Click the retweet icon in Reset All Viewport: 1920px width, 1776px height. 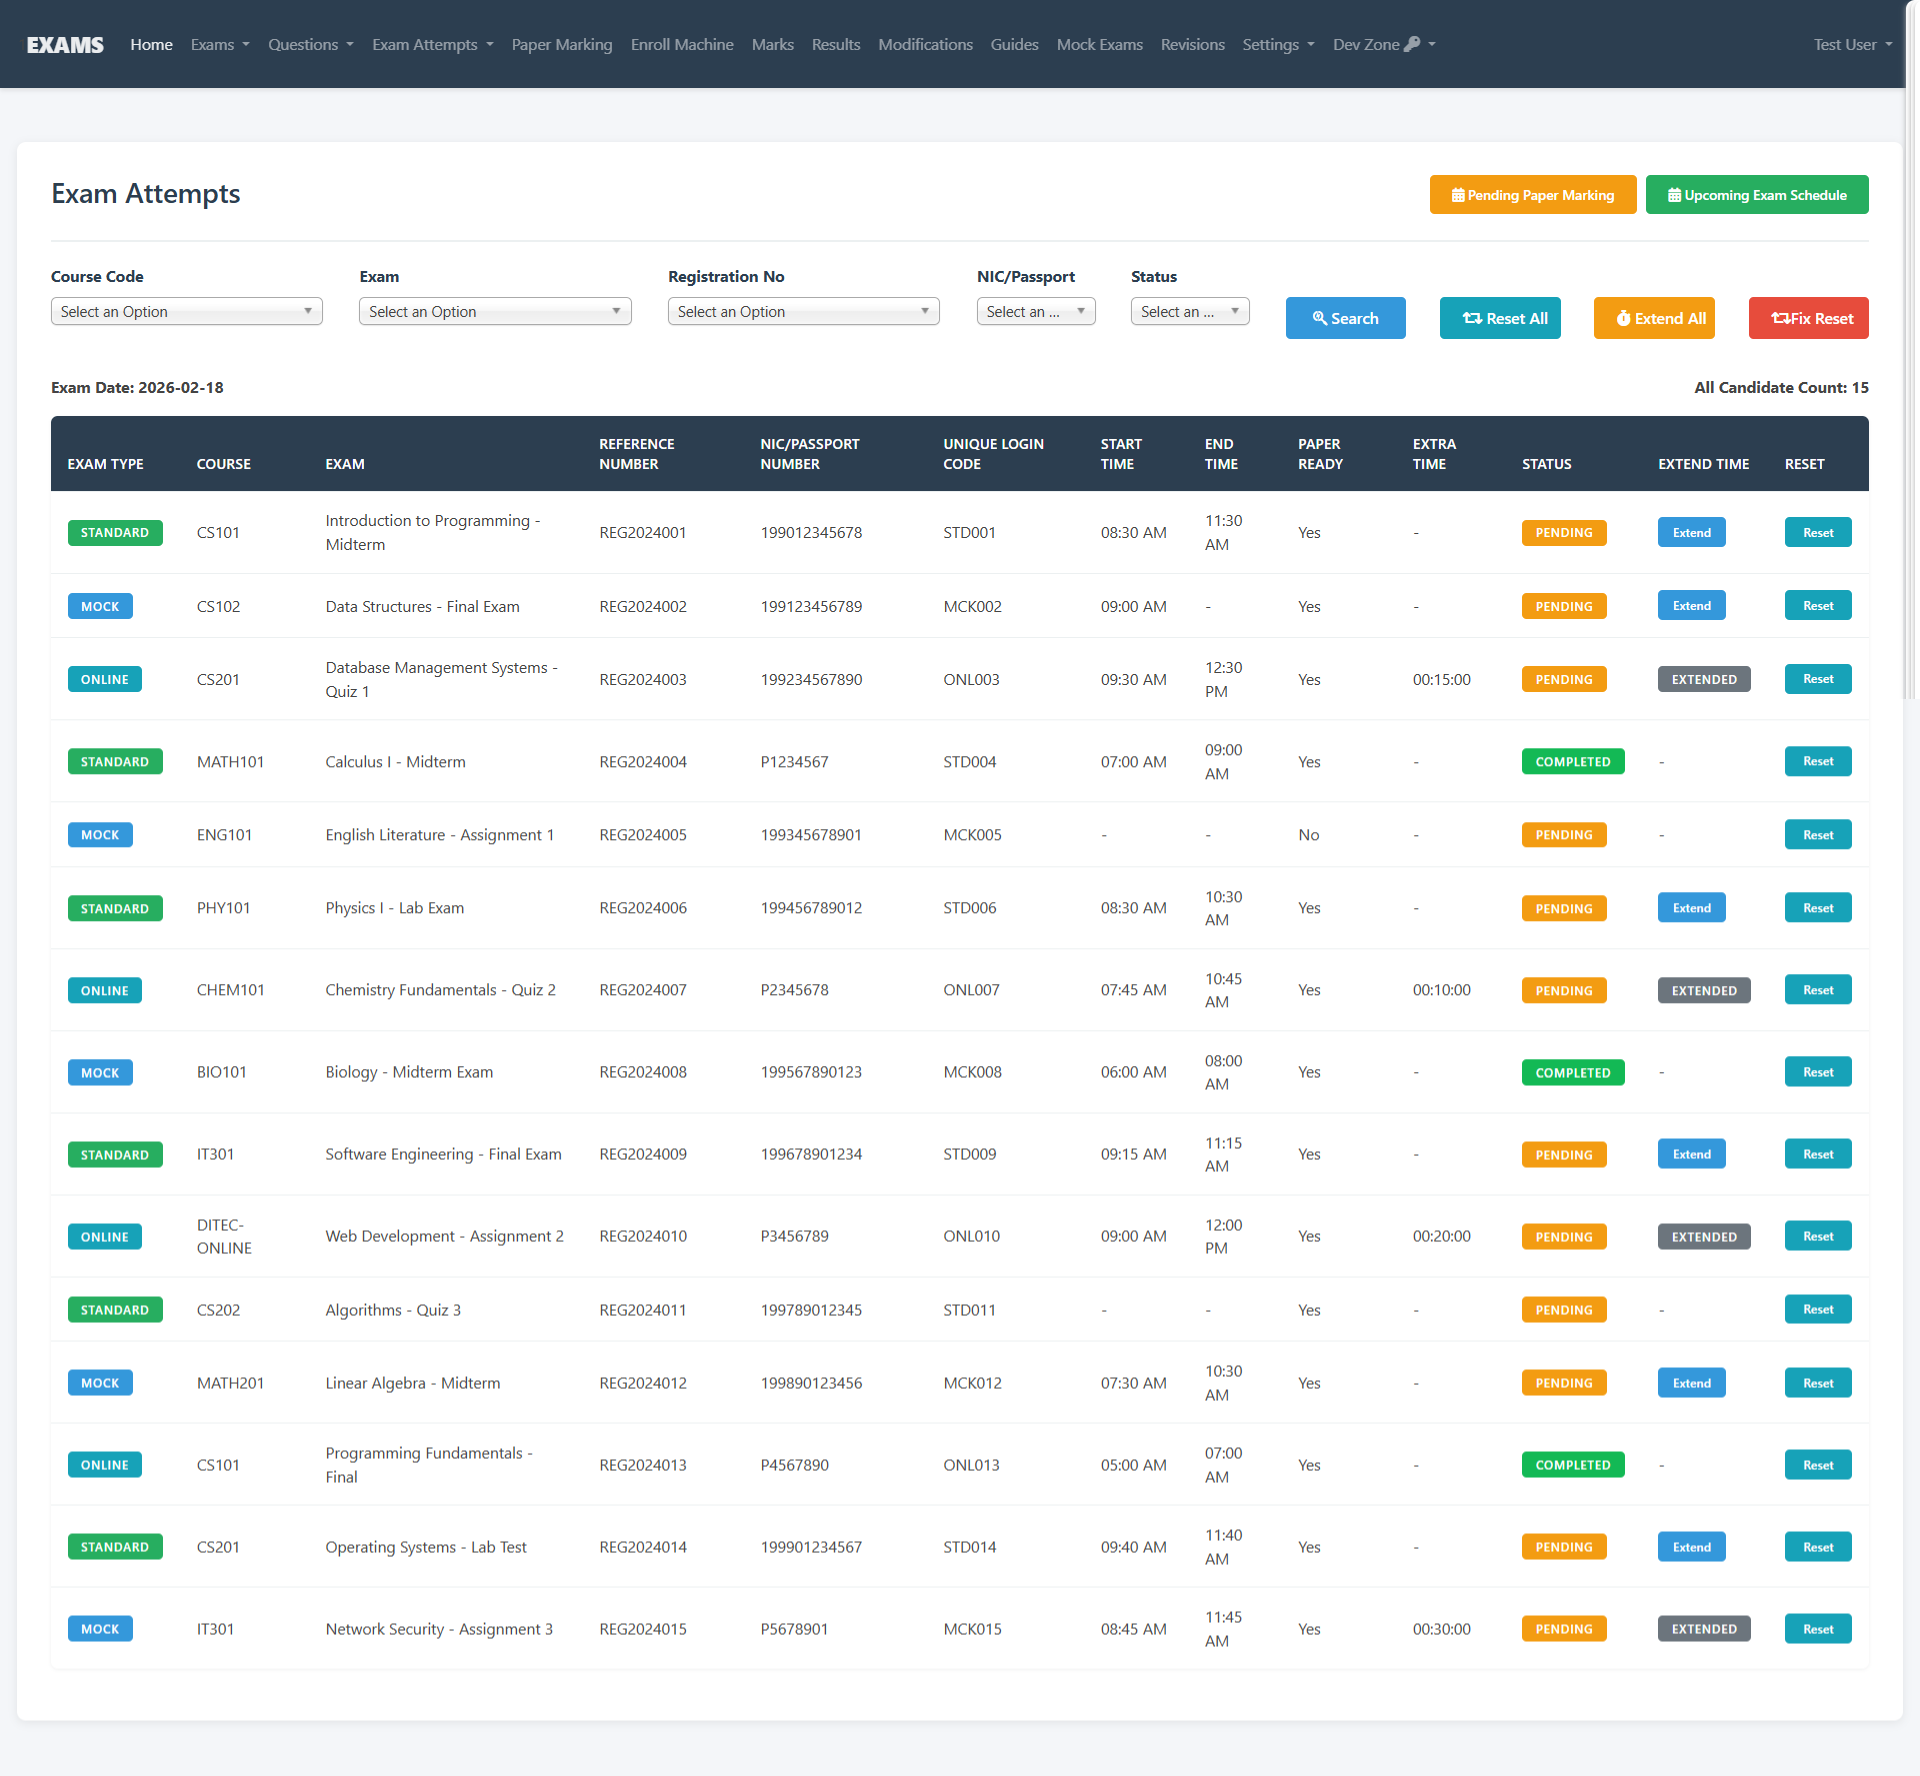[1472, 318]
